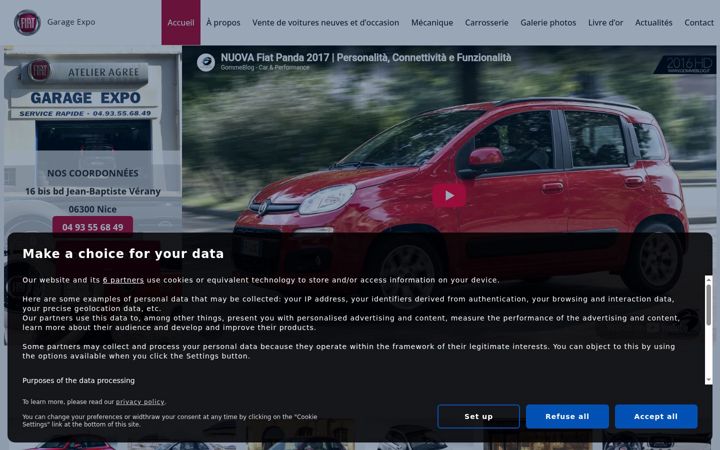Open the GommeBlog channel avatar icon
The image size is (720, 450).
[206, 62]
